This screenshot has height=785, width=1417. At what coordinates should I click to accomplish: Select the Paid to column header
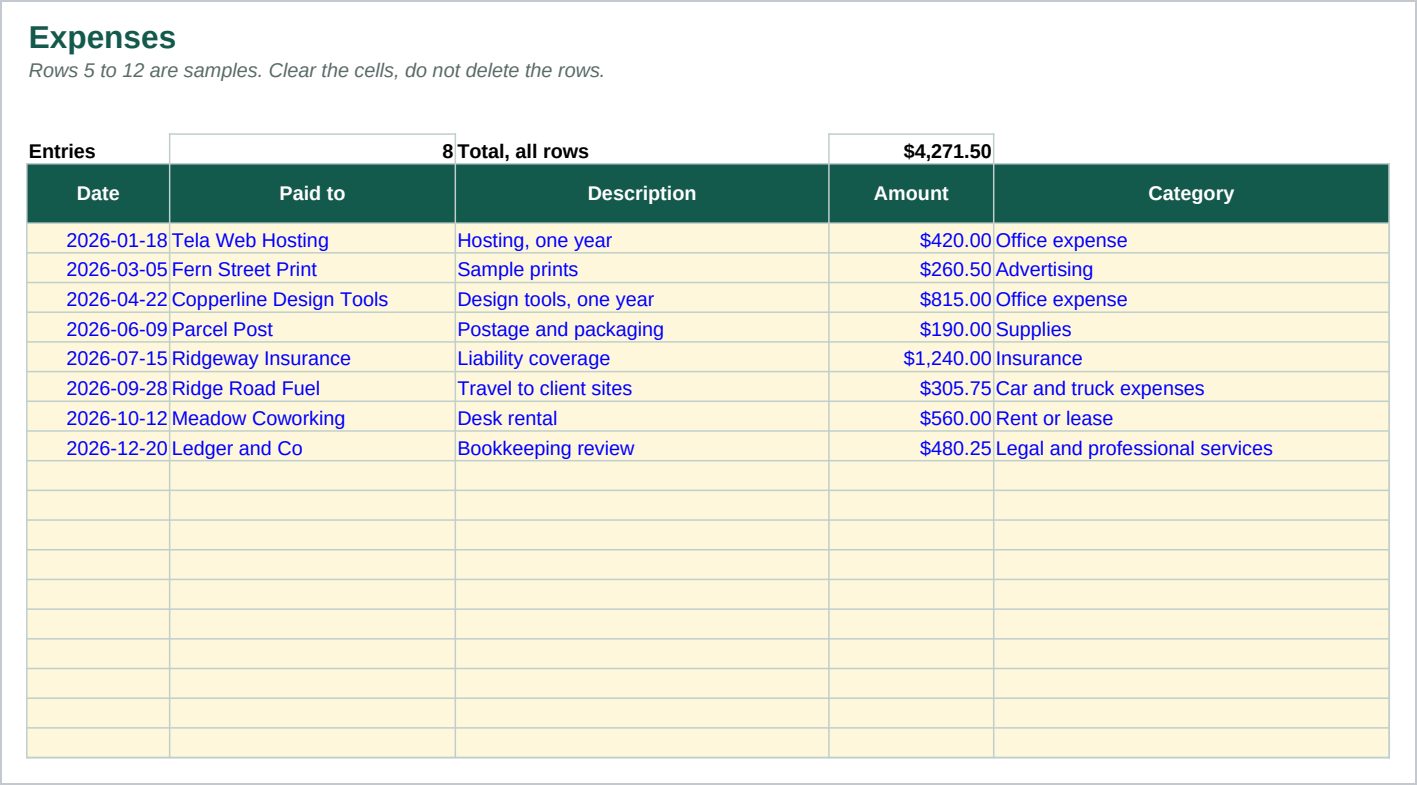point(312,193)
